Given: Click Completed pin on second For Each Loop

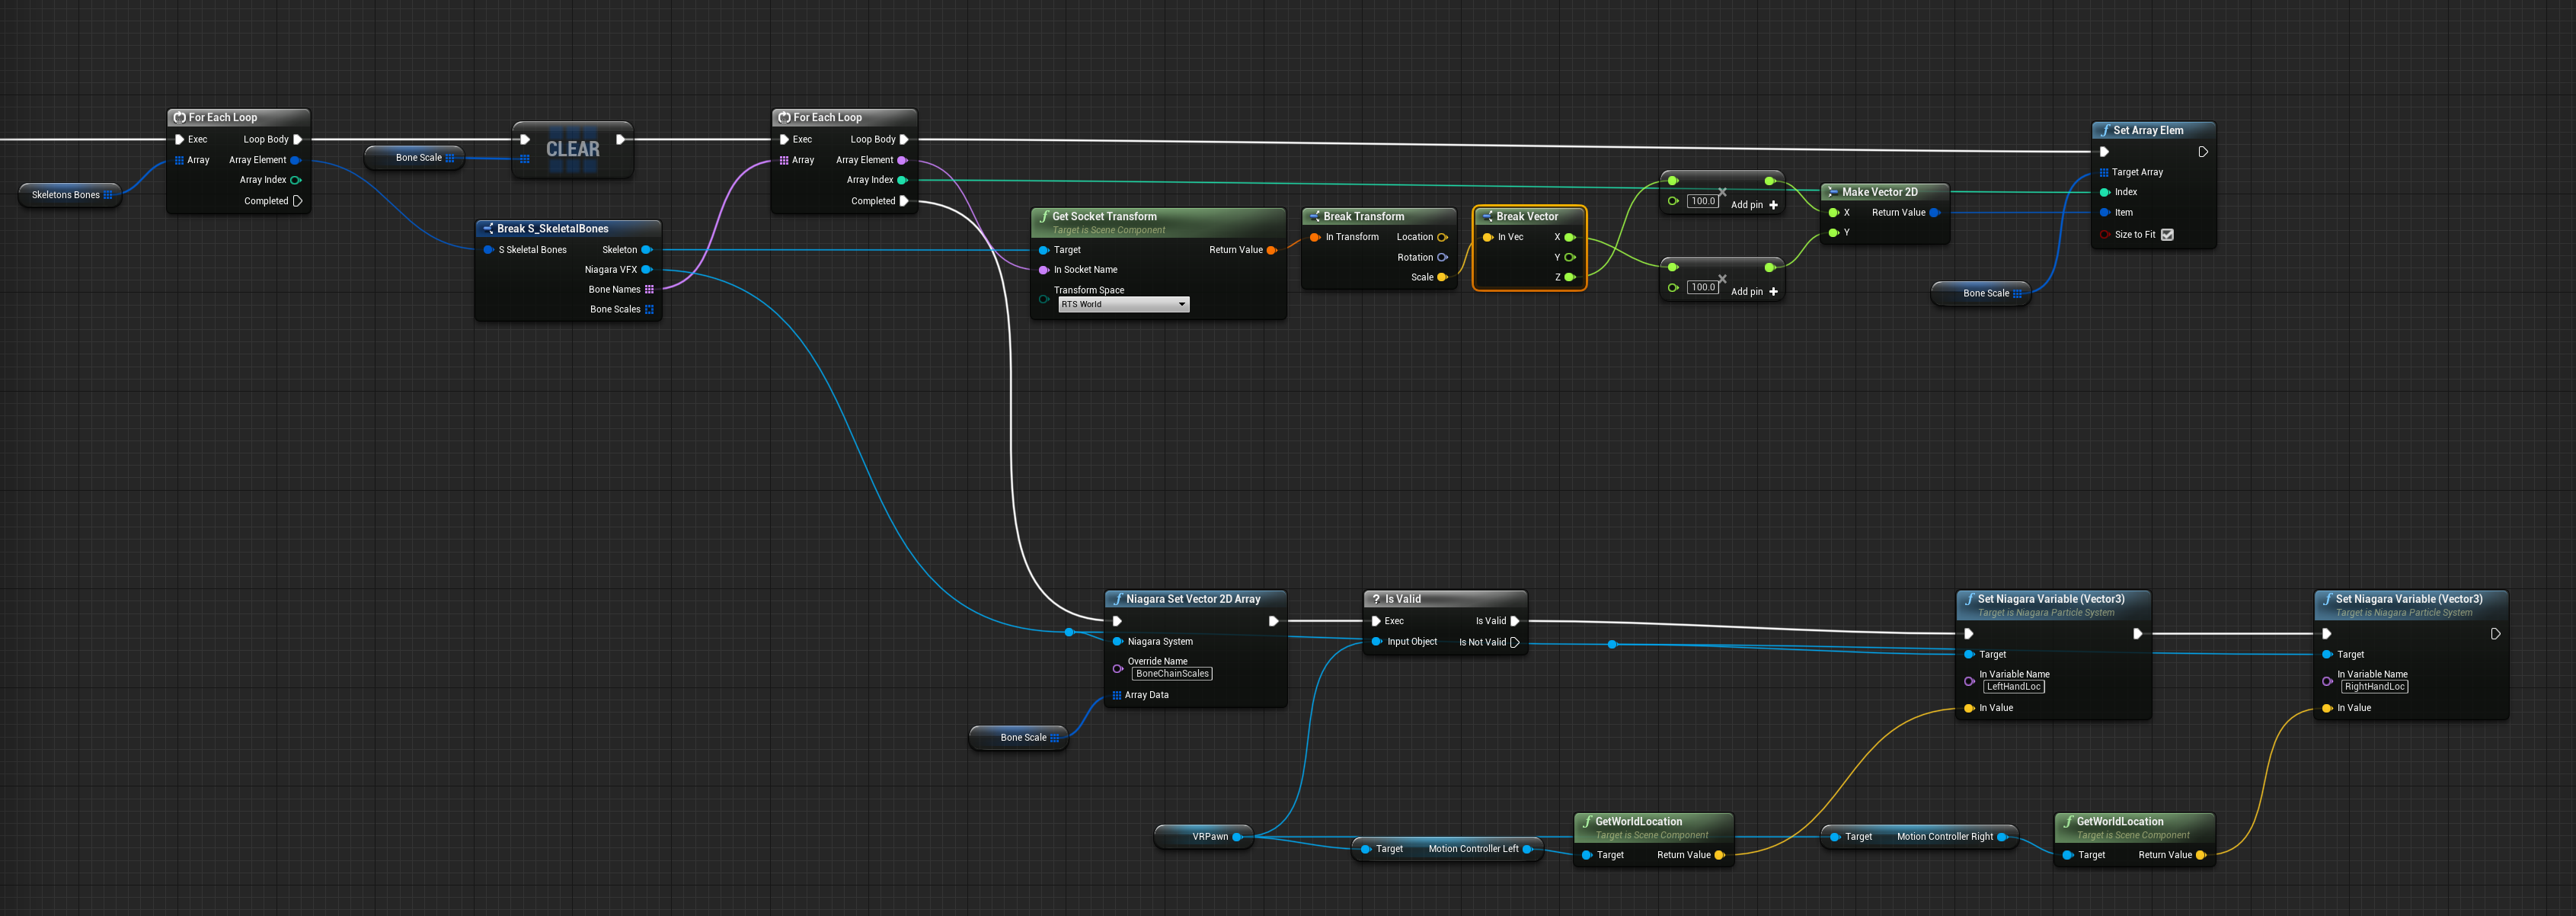Looking at the screenshot, I should coord(904,201).
